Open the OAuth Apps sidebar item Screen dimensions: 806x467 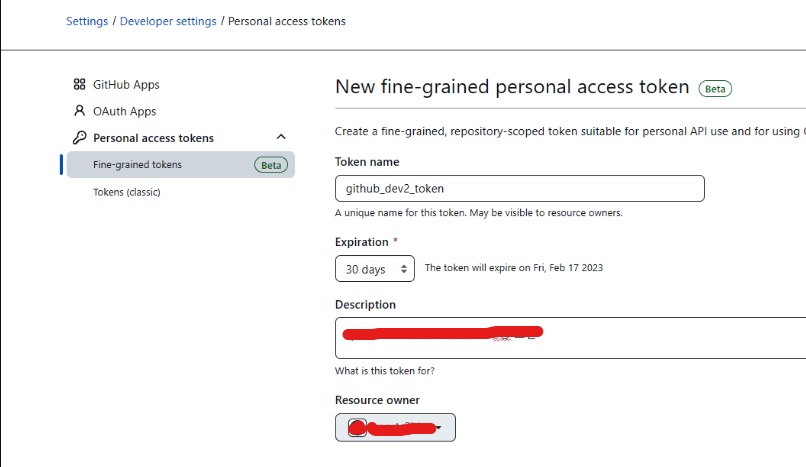[x=124, y=111]
